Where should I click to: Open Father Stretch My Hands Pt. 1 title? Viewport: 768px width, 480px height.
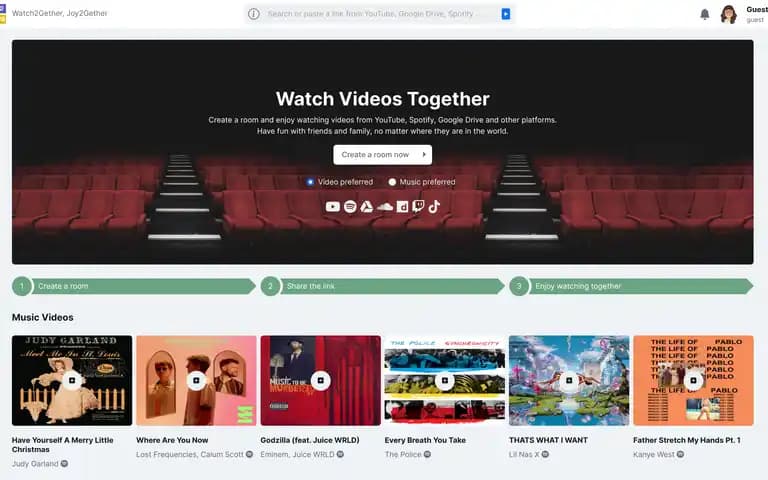point(687,440)
